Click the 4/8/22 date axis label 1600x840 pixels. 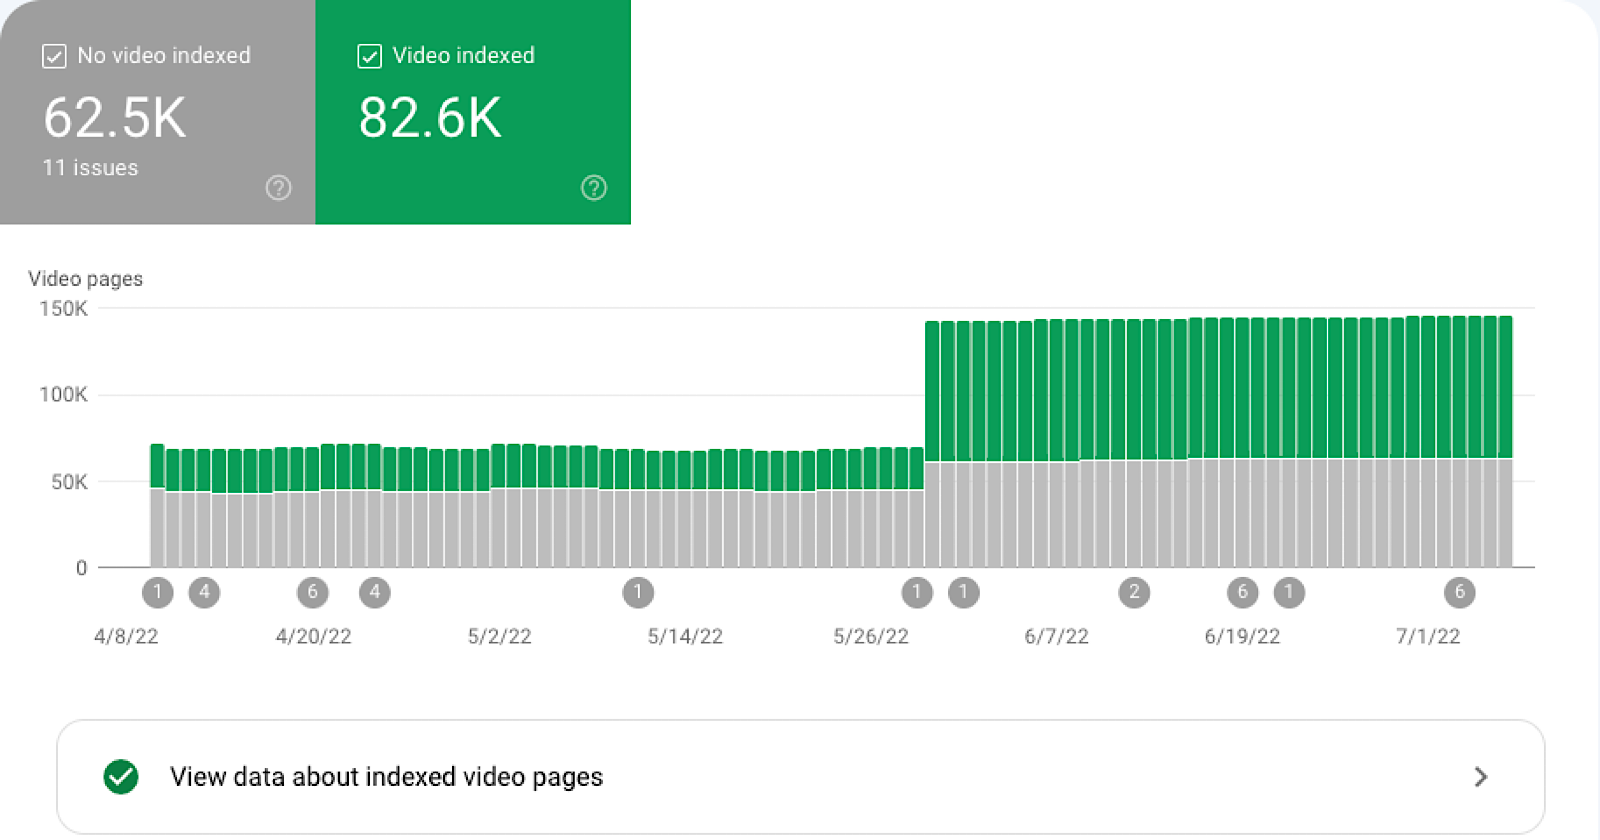tap(126, 637)
